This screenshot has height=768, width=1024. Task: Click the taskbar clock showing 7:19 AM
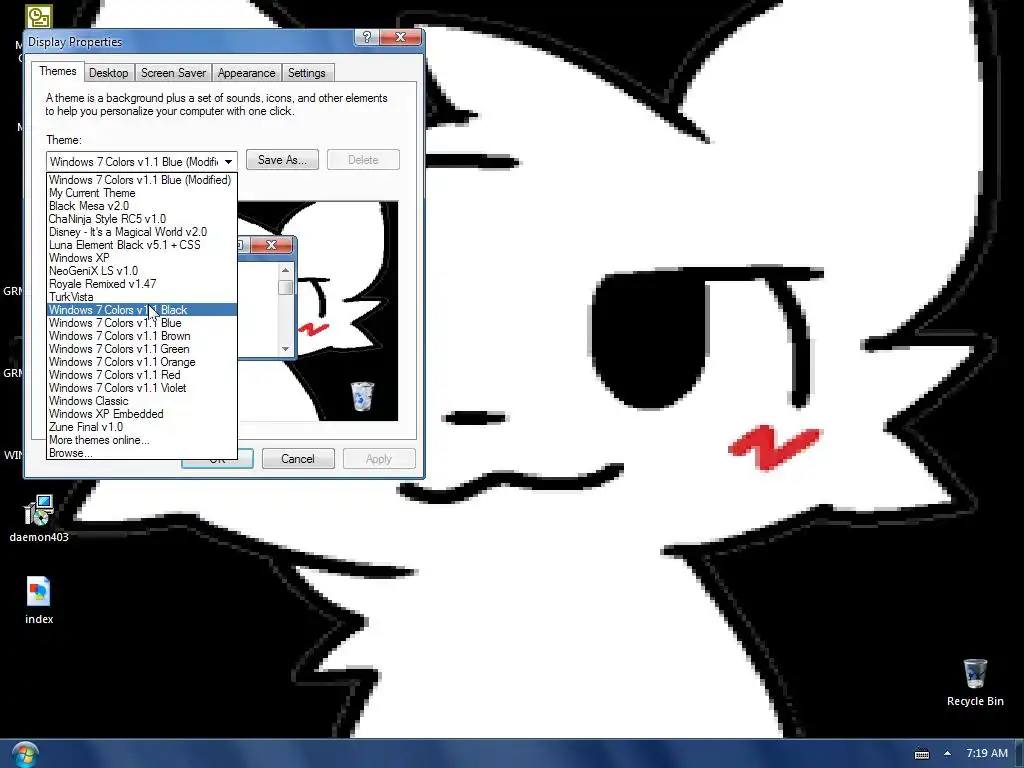[x=987, y=753]
